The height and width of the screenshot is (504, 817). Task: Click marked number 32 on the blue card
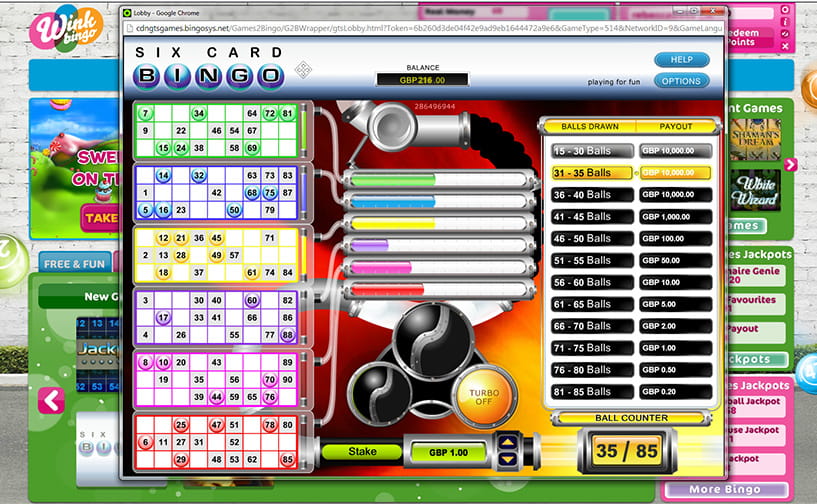tap(199, 176)
